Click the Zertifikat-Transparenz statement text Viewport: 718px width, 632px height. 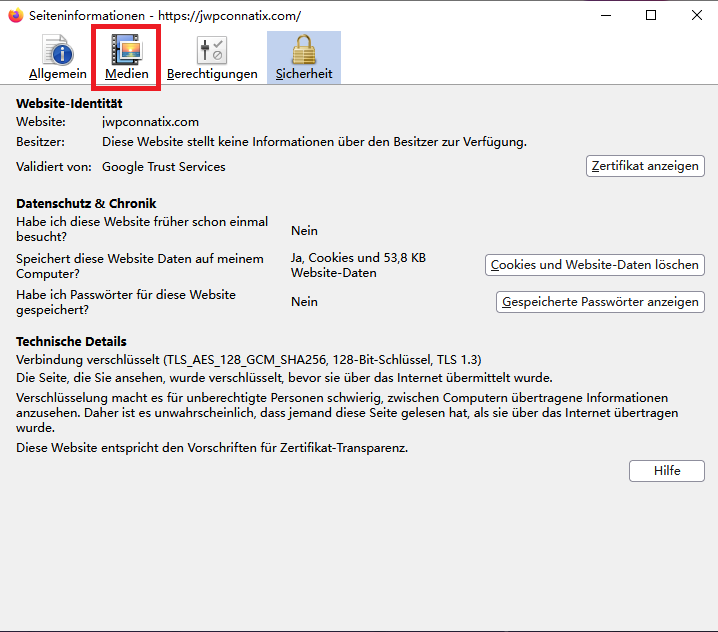(212, 448)
